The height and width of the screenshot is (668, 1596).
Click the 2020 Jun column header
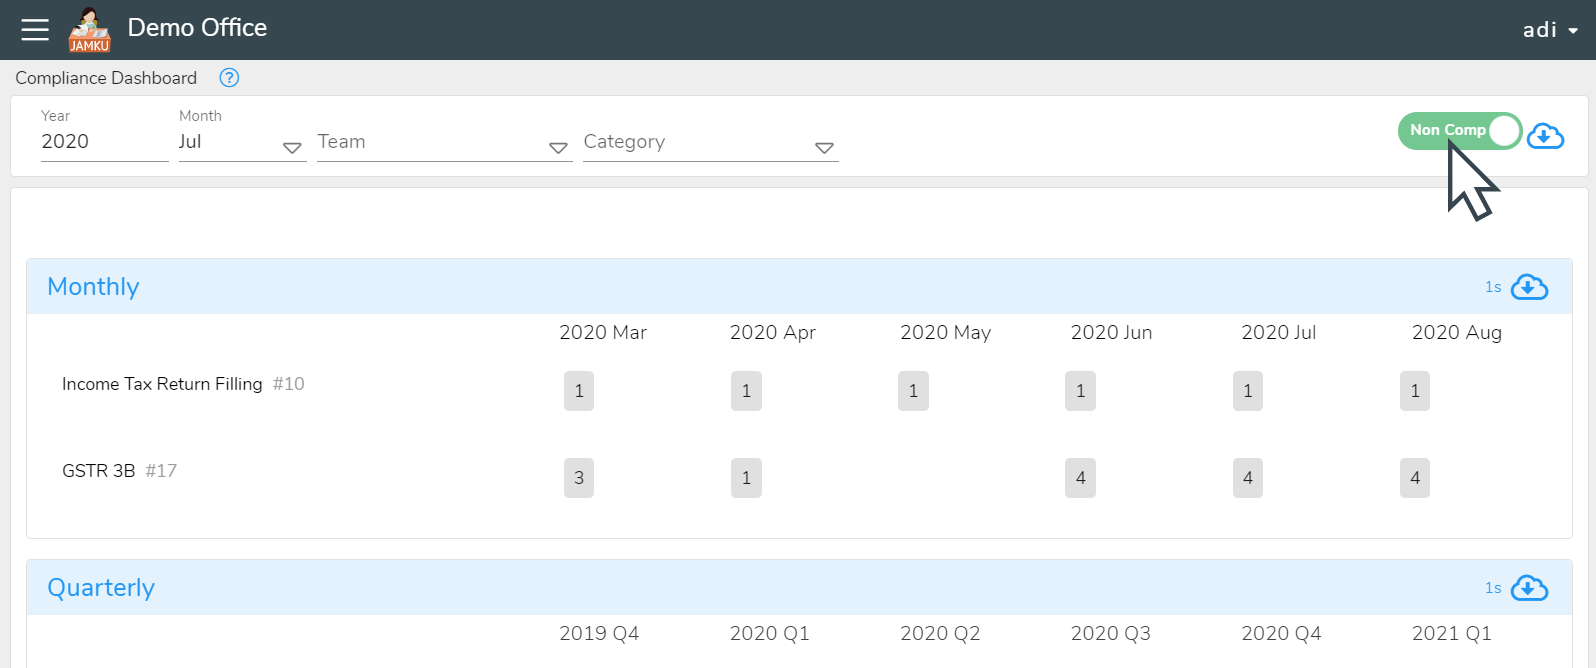point(1112,333)
